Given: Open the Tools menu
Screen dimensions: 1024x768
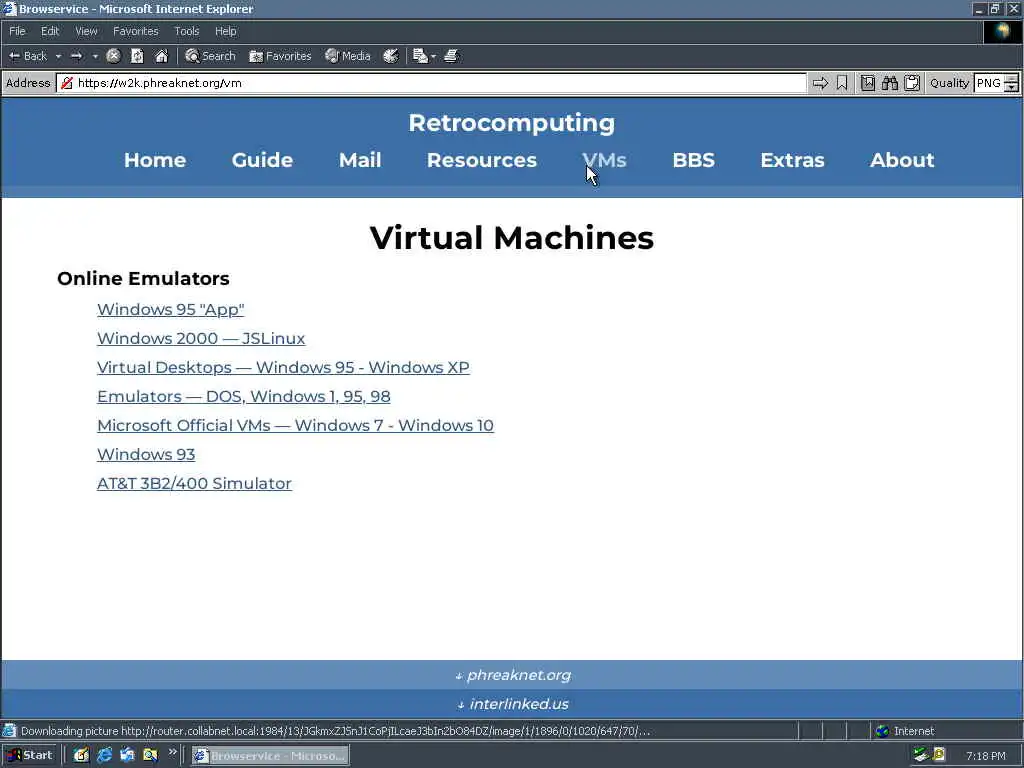Looking at the screenshot, I should tap(186, 31).
